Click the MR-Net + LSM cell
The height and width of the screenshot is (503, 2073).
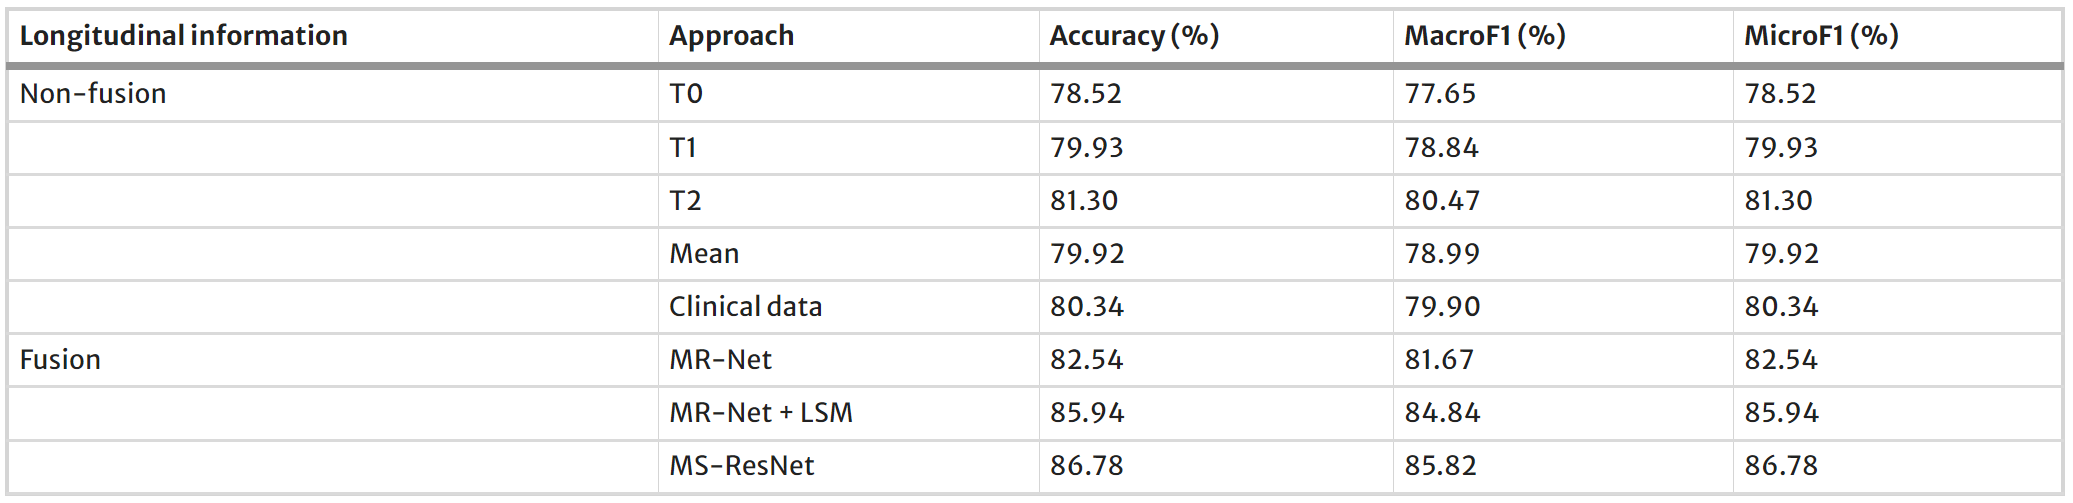point(760,413)
